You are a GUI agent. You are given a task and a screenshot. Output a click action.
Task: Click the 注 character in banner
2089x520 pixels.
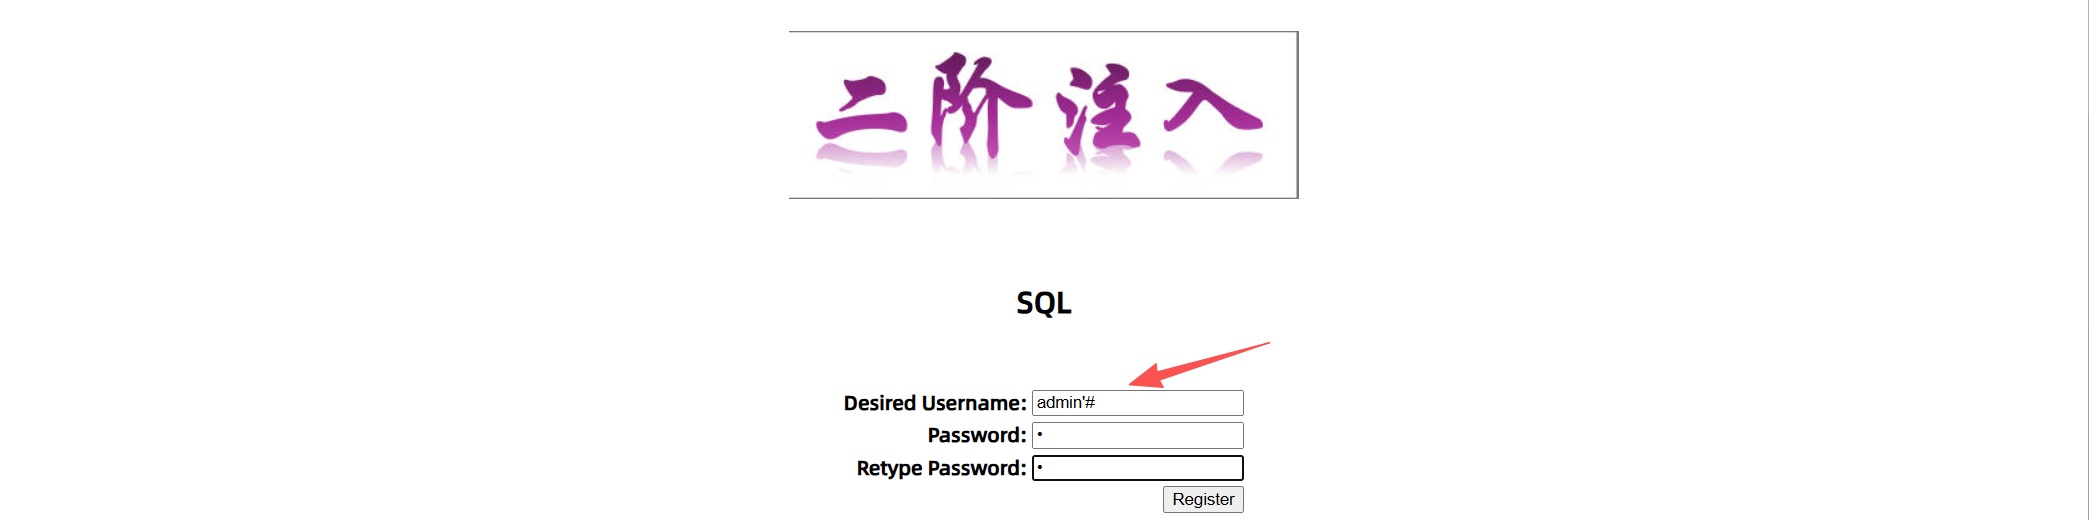click(x=1098, y=108)
